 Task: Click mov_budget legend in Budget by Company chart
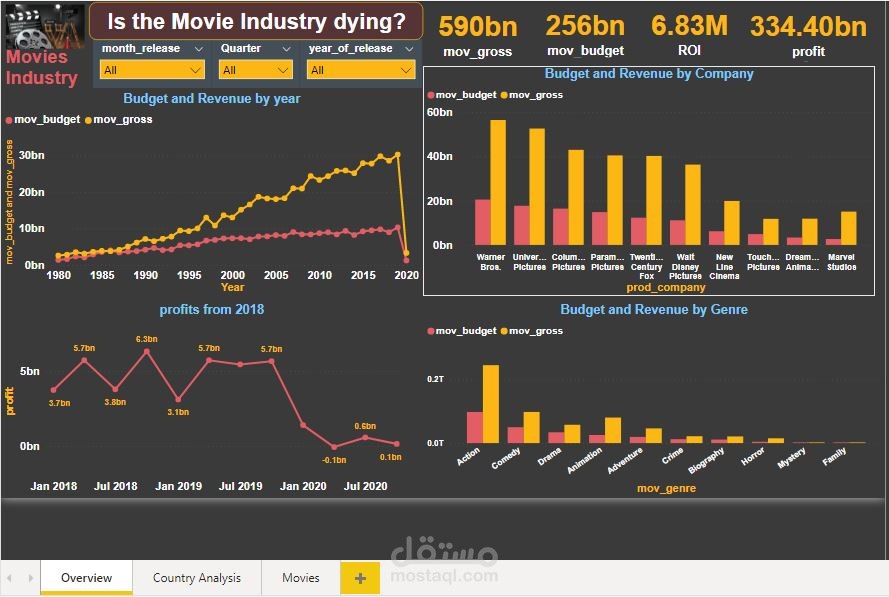click(x=462, y=95)
